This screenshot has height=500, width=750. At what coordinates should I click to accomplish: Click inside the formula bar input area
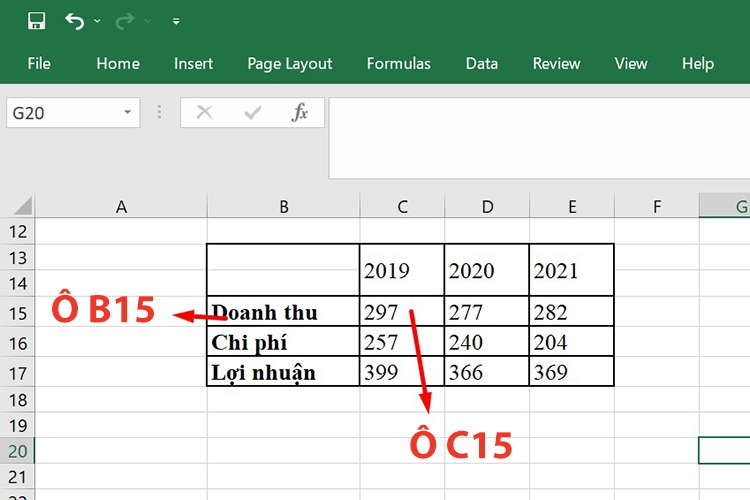click(539, 138)
